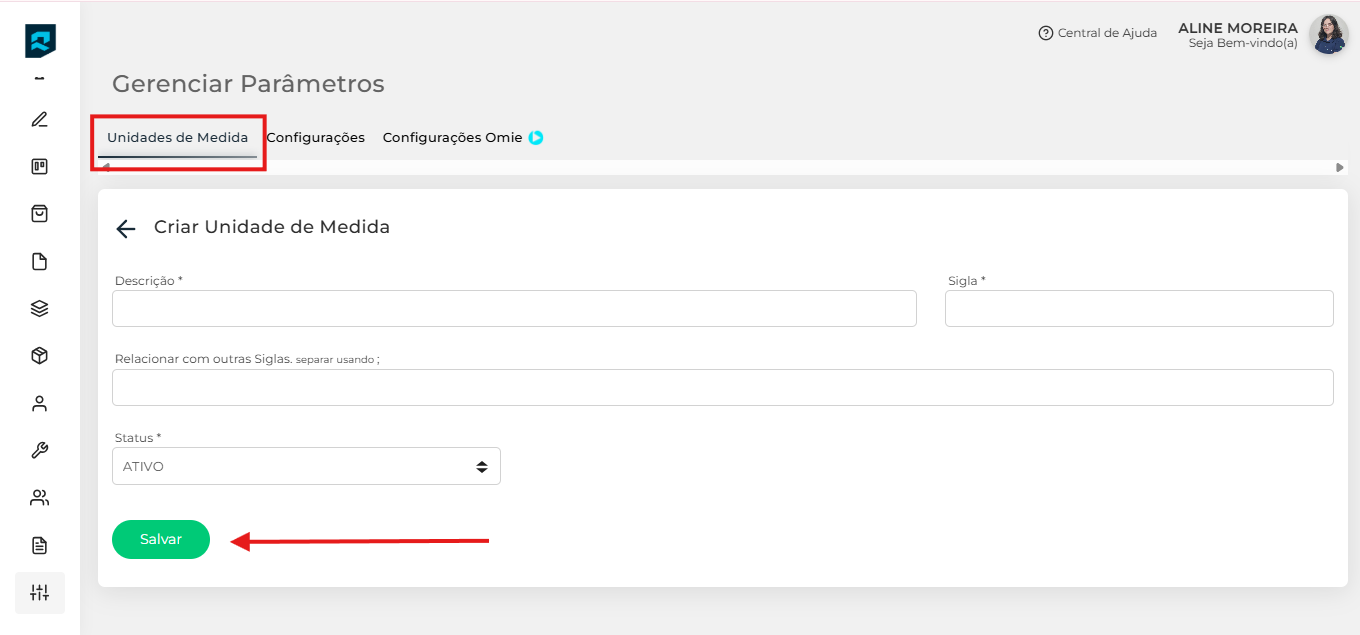Viewport: 1360px width, 635px height.
Task: Click the blank document icon in sidebar
Action: (40, 262)
